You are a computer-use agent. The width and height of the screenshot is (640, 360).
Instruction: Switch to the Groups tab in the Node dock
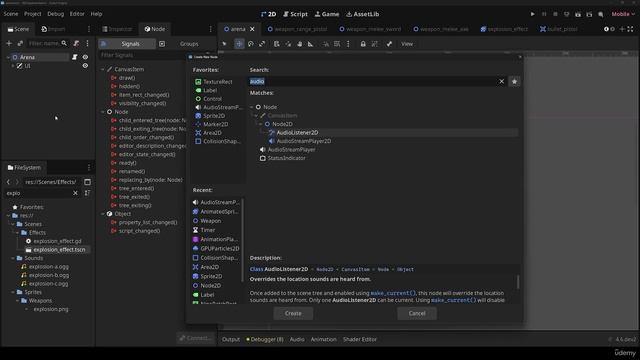189,44
